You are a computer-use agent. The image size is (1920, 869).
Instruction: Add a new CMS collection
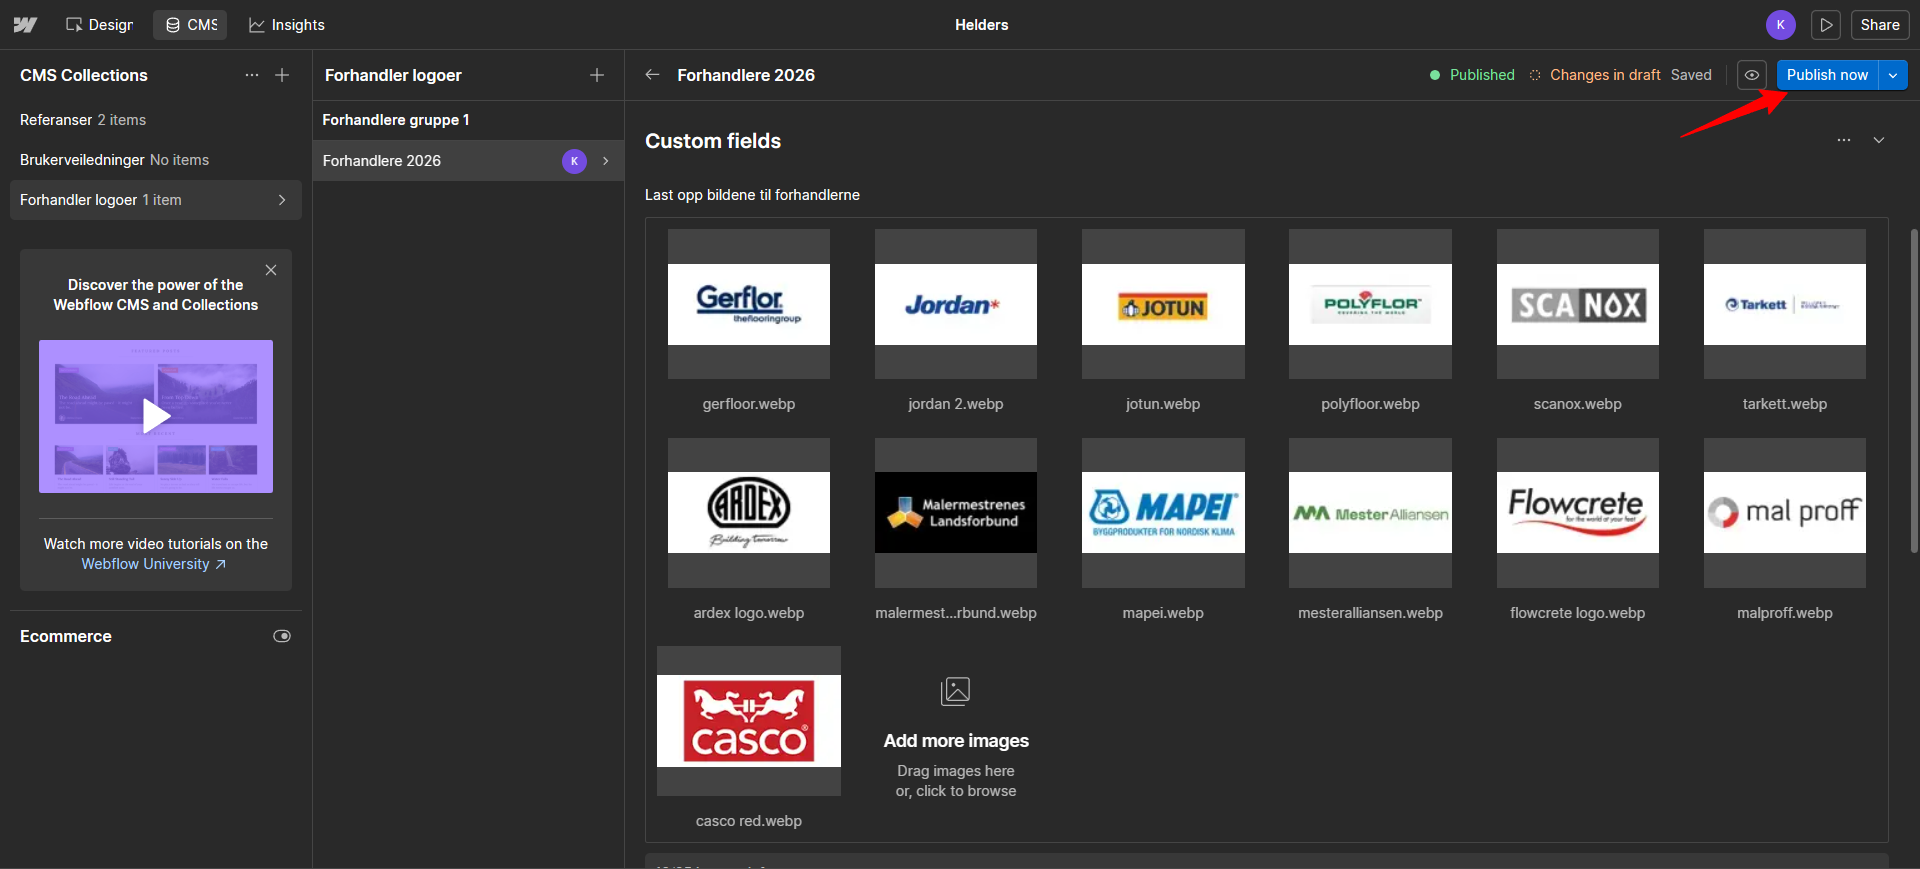pos(282,75)
